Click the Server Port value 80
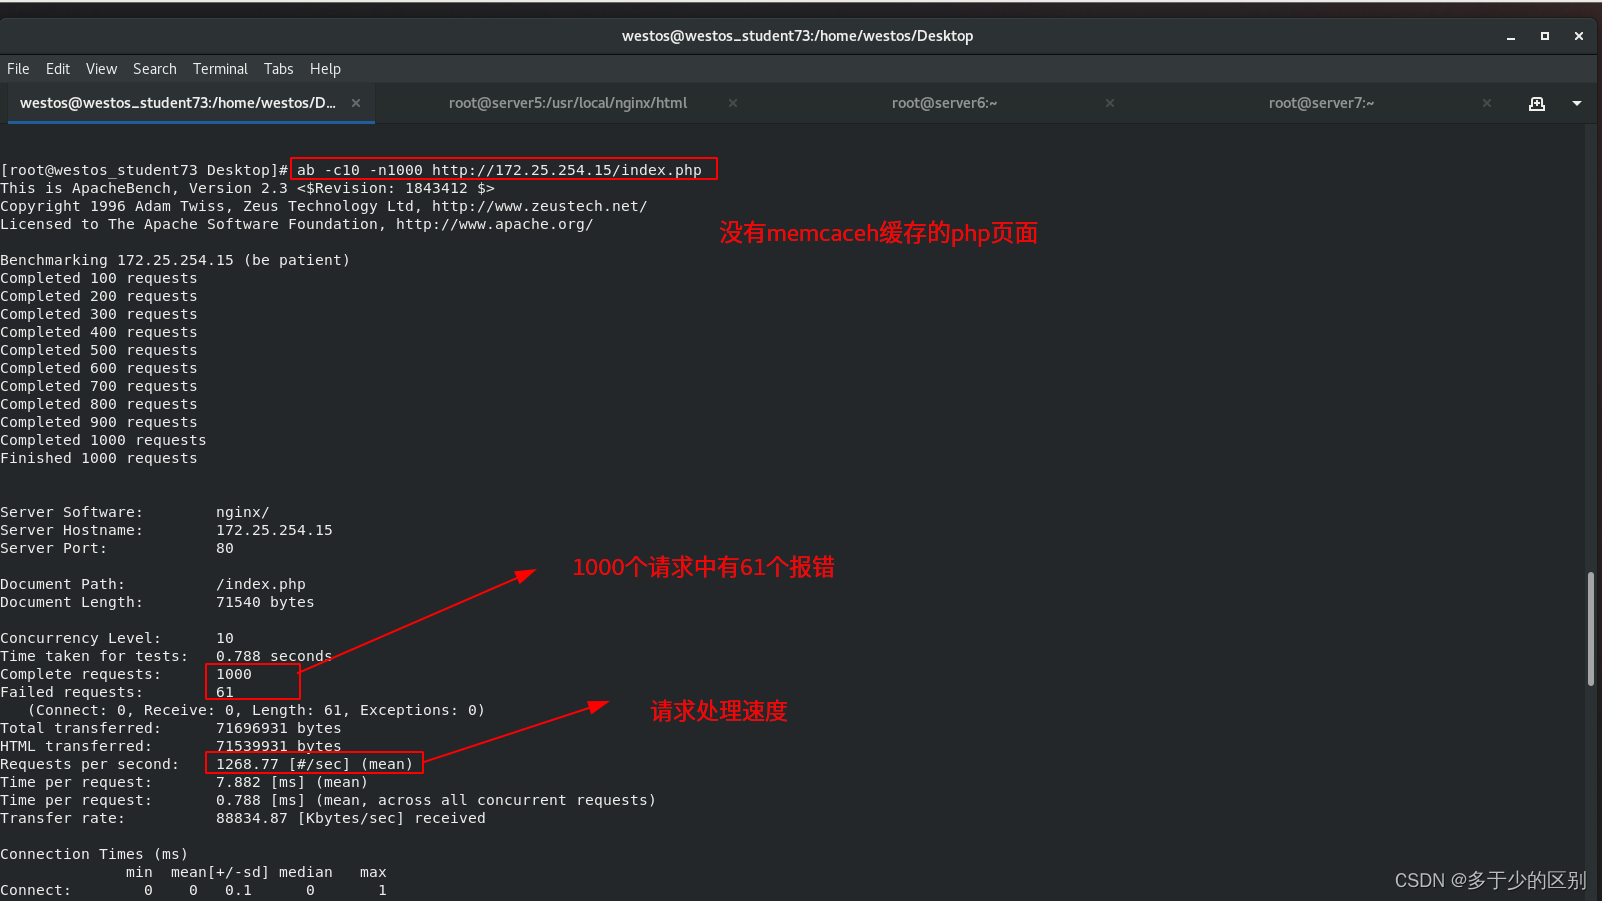This screenshot has width=1602, height=901. [225, 548]
